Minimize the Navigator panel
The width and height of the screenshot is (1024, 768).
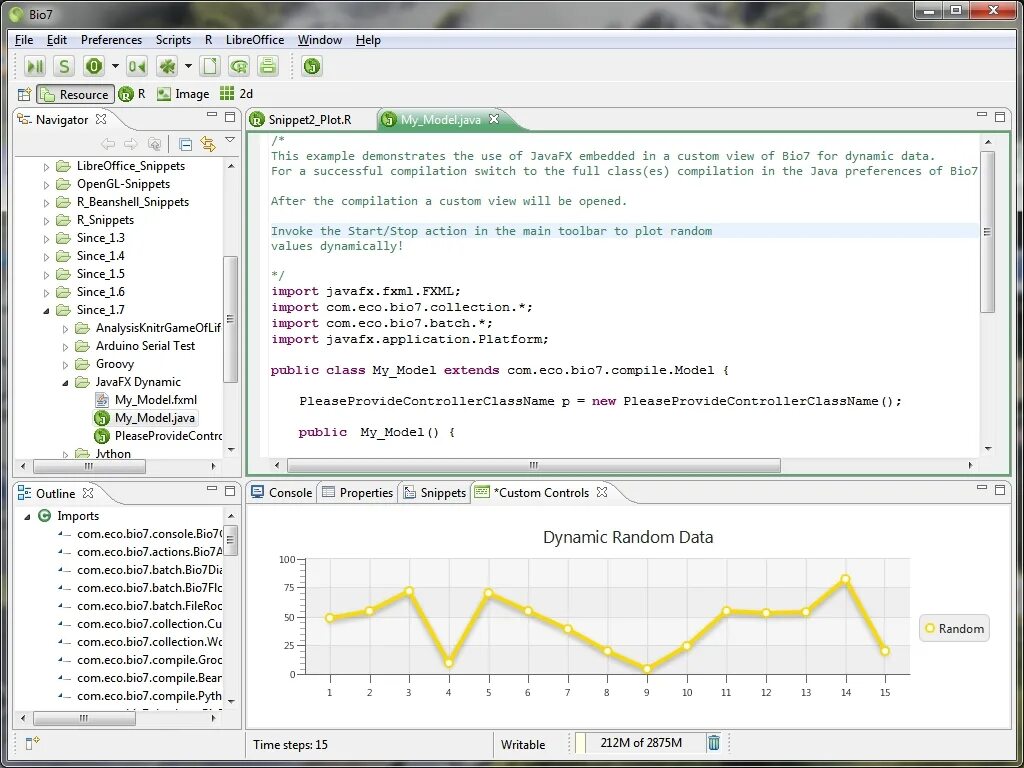point(212,115)
